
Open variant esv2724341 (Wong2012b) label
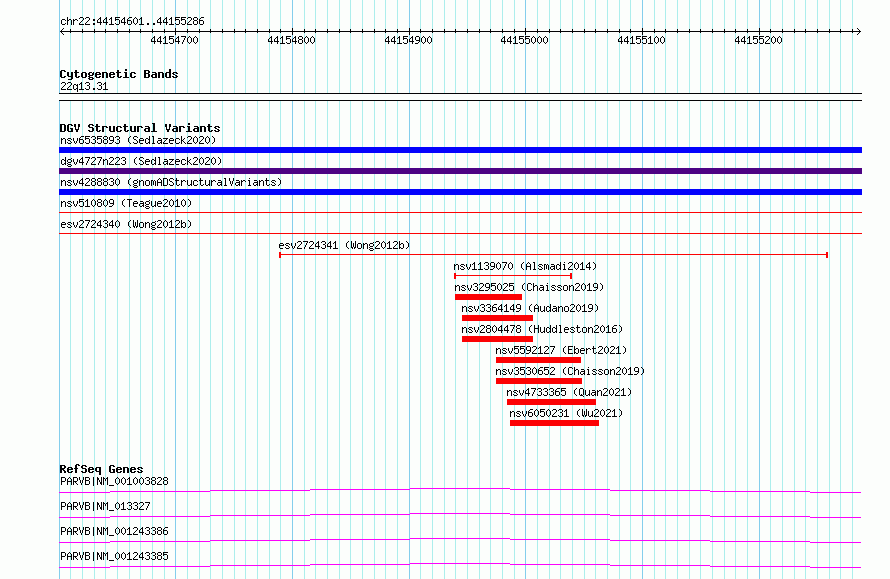(344, 245)
